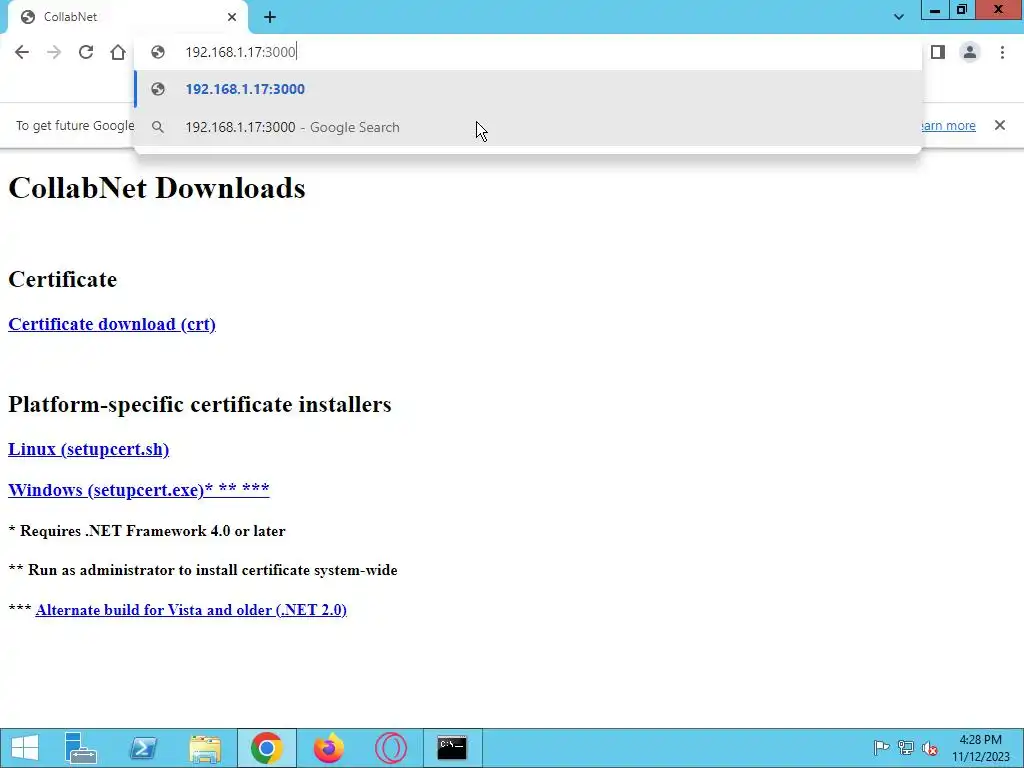
Task: Open the Chrome profile avatar menu
Action: pyautogui.click(x=970, y=52)
